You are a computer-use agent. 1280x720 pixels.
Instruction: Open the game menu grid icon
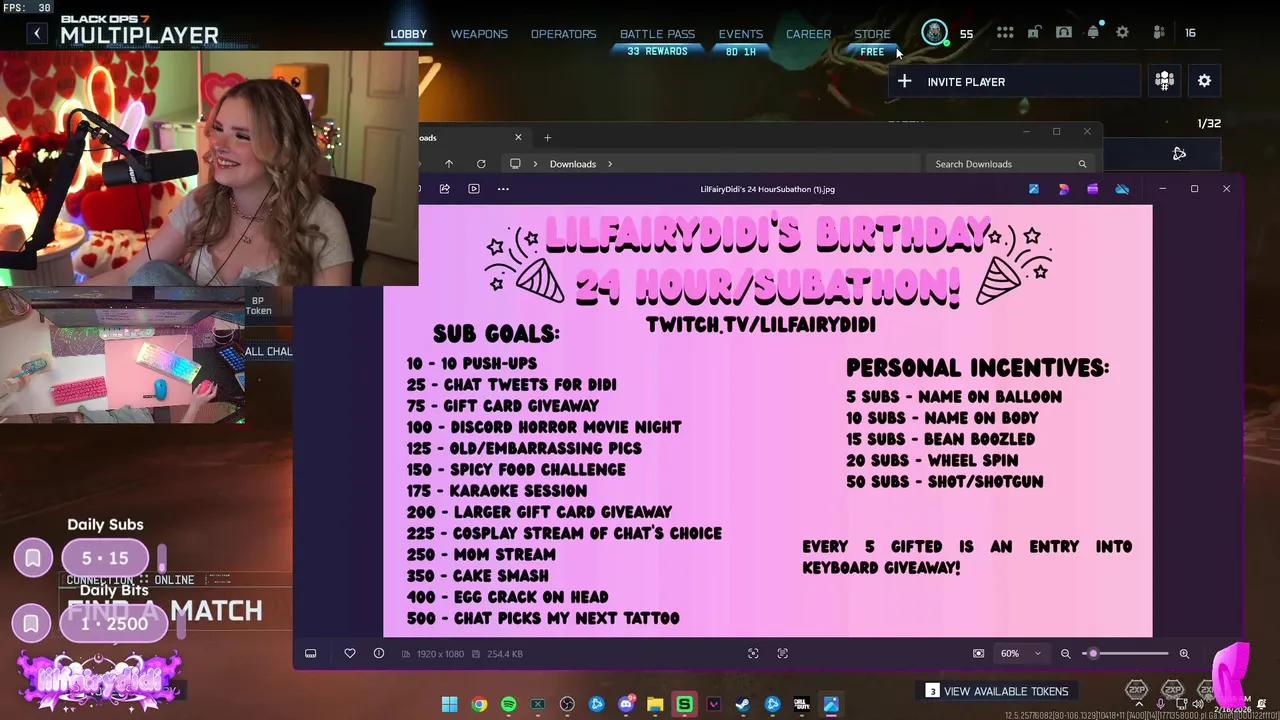click(x=1005, y=33)
